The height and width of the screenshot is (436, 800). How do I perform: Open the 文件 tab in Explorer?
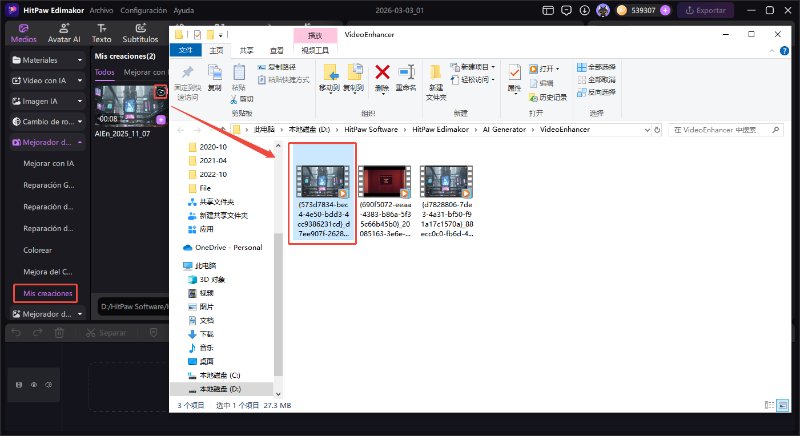tap(186, 50)
